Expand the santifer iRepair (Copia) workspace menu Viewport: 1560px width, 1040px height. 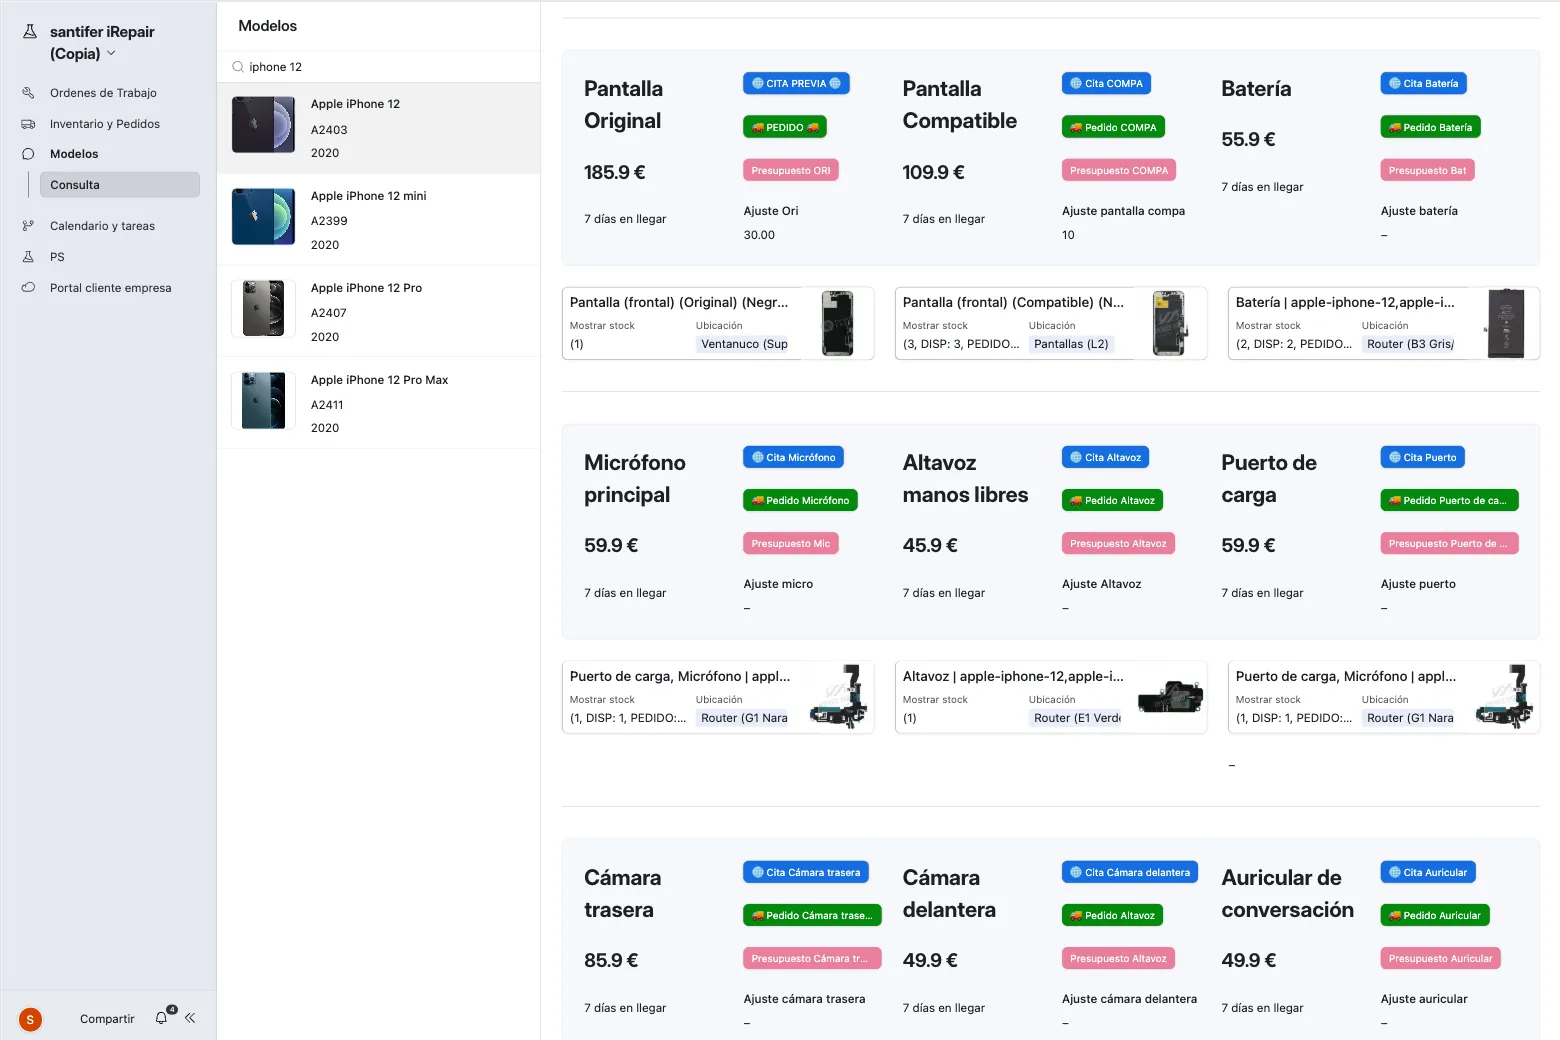pyautogui.click(x=110, y=53)
